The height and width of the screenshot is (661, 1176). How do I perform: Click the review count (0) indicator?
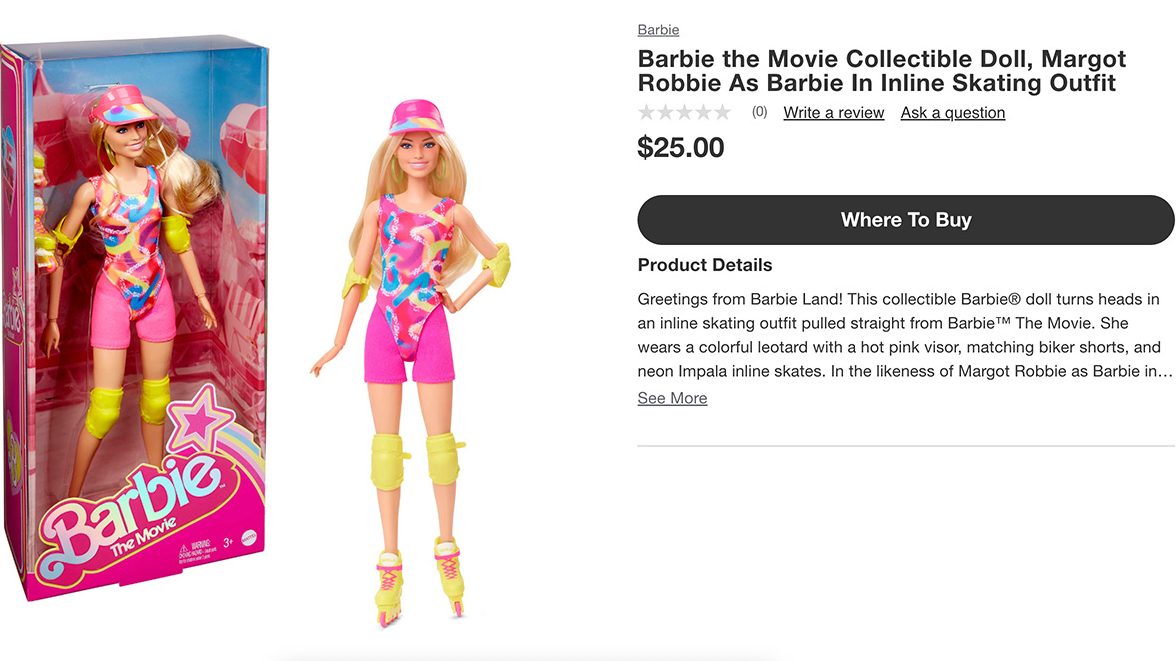pos(758,112)
